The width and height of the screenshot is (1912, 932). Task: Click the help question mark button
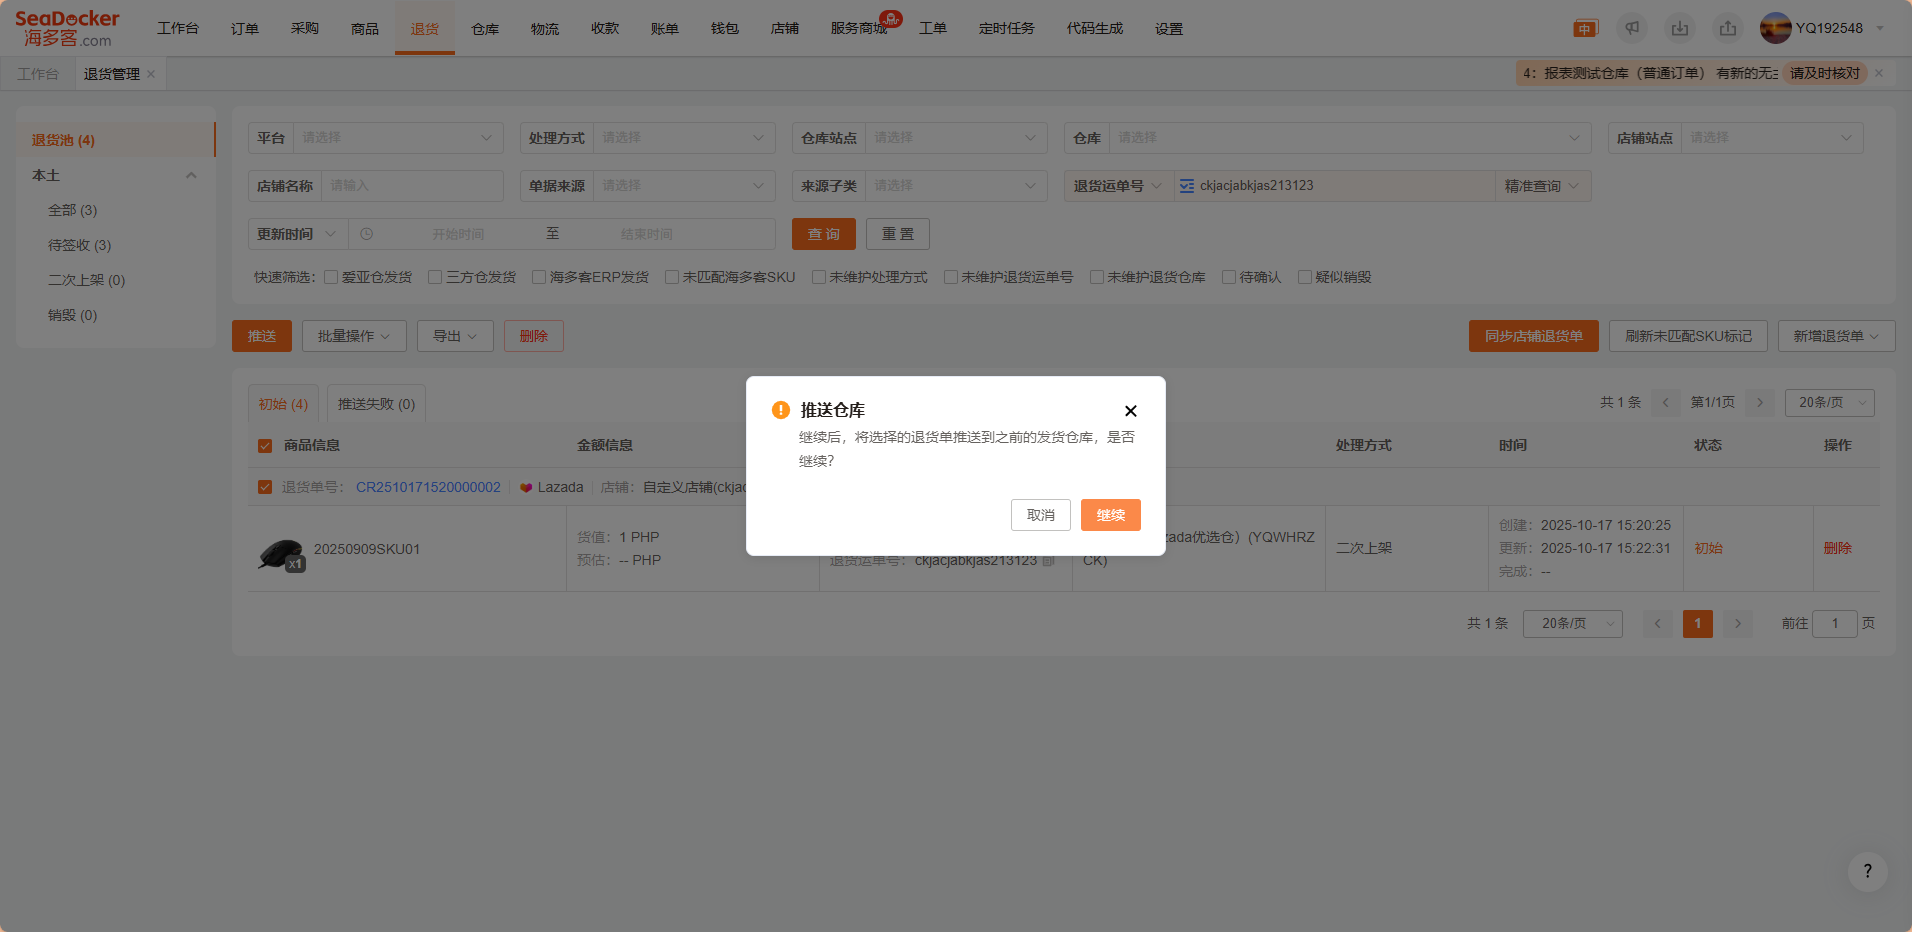(1867, 871)
